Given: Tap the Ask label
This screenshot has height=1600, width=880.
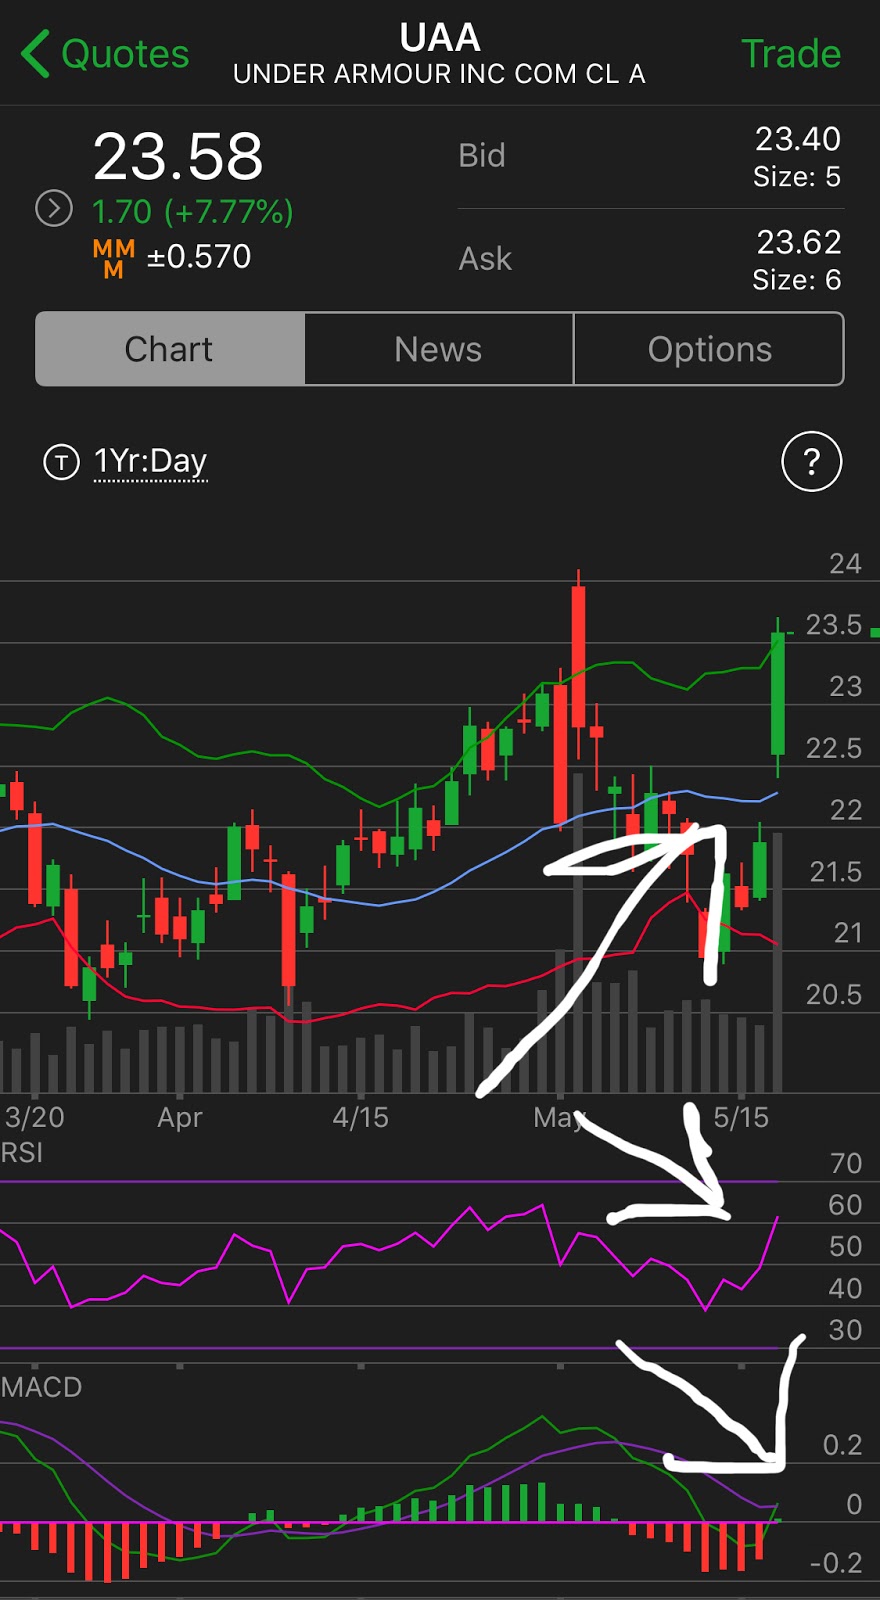Looking at the screenshot, I should (485, 259).
